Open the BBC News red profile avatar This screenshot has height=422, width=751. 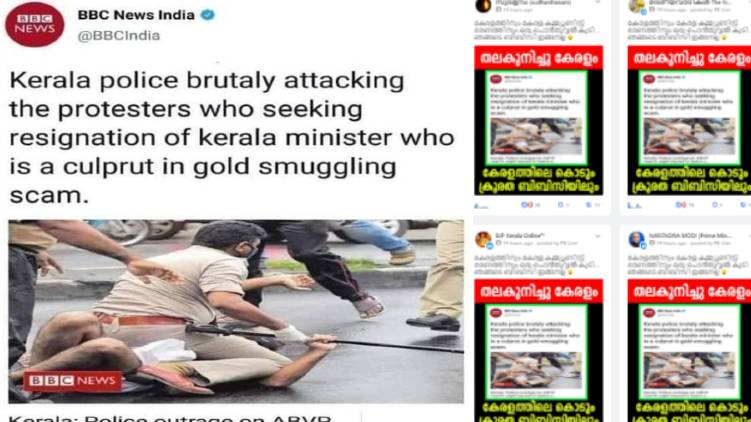(x=34, y=24)
